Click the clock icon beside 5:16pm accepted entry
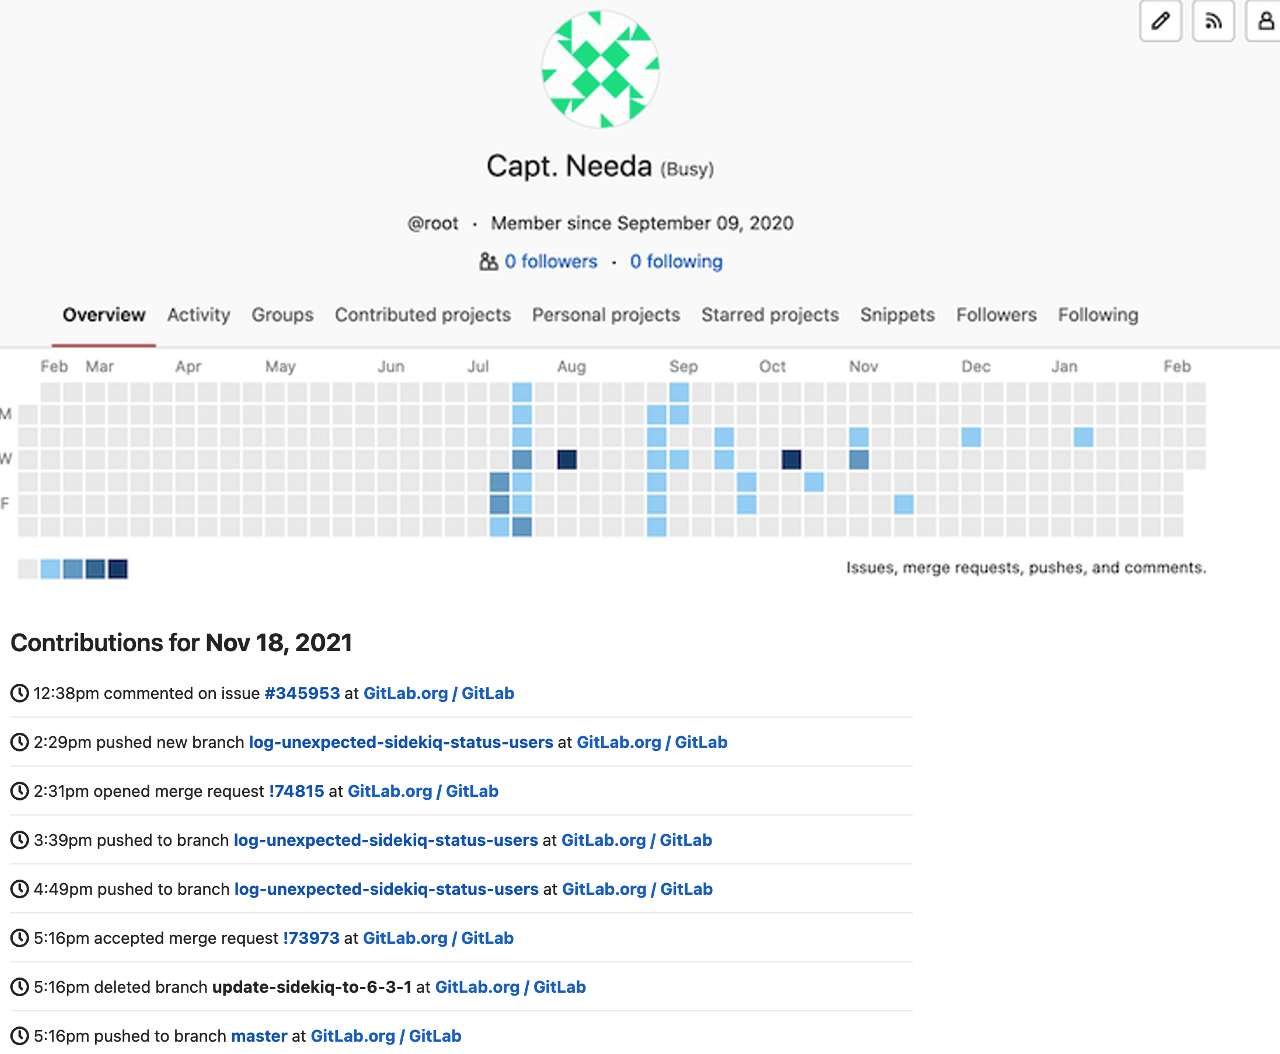This screenshot has width=1280, height=1054. pyautogui.click(x=19, y=938)
